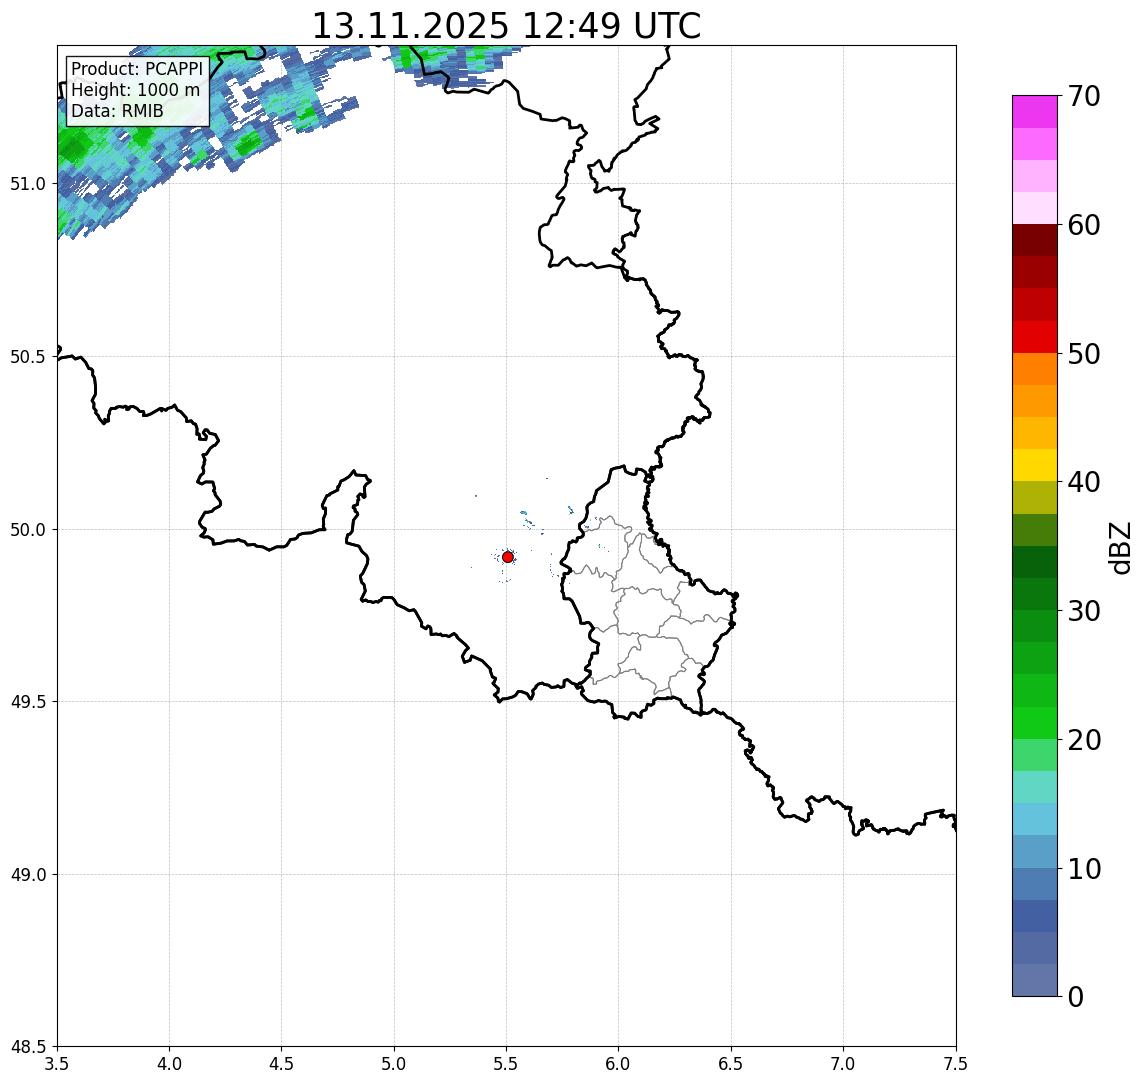
Task: Click 'Product: PCAPPI' in the info box
Action: point(137,69)
